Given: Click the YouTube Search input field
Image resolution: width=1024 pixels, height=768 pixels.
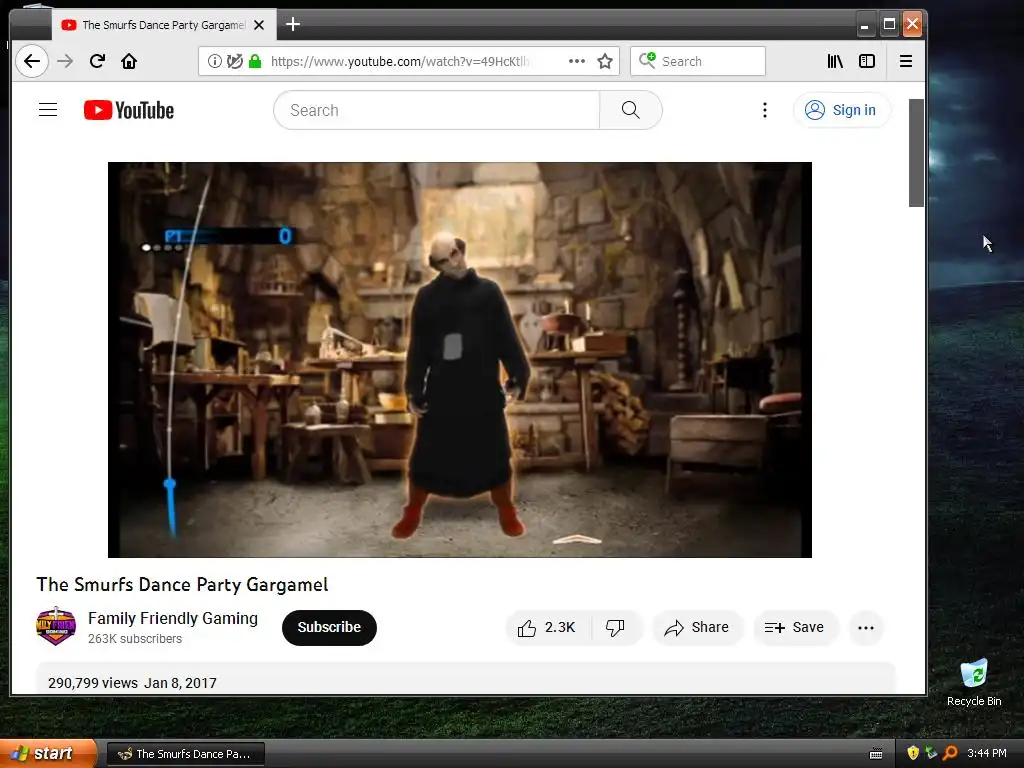Looking at the screenshot, I should (x=436, y=110).
